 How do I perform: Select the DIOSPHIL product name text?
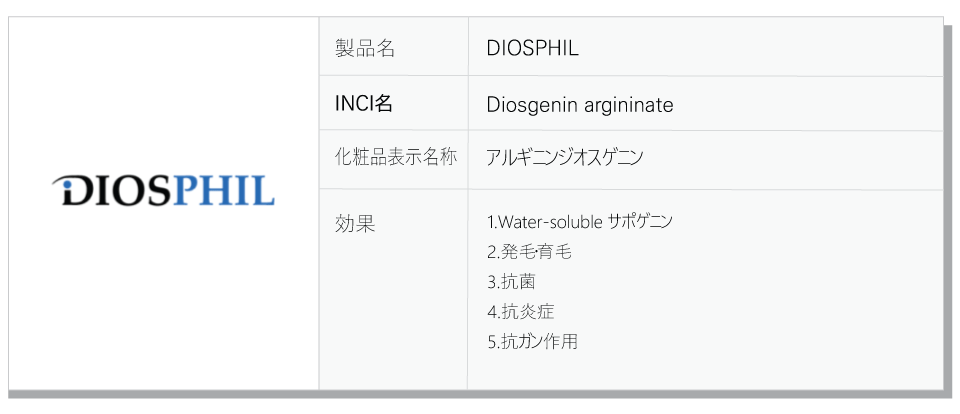(532, 48)
